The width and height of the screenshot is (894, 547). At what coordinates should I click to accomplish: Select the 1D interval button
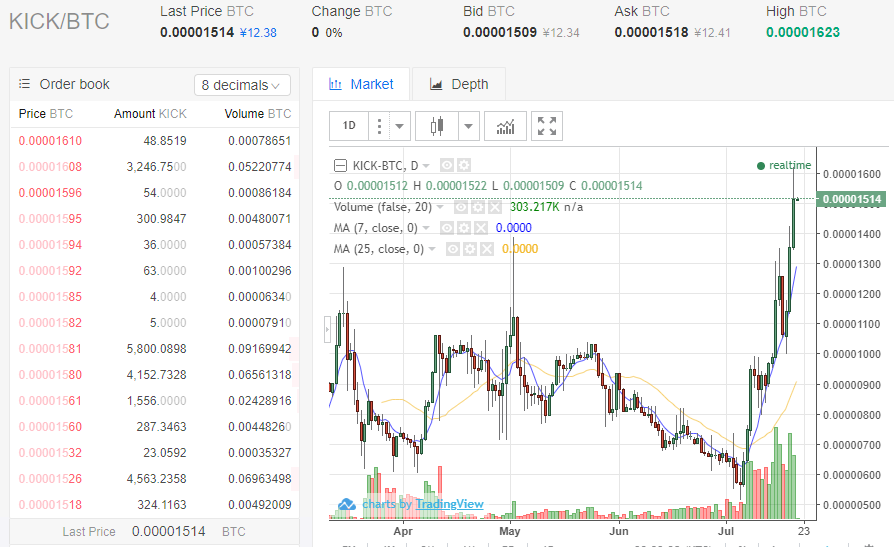[x=349, y=126]
